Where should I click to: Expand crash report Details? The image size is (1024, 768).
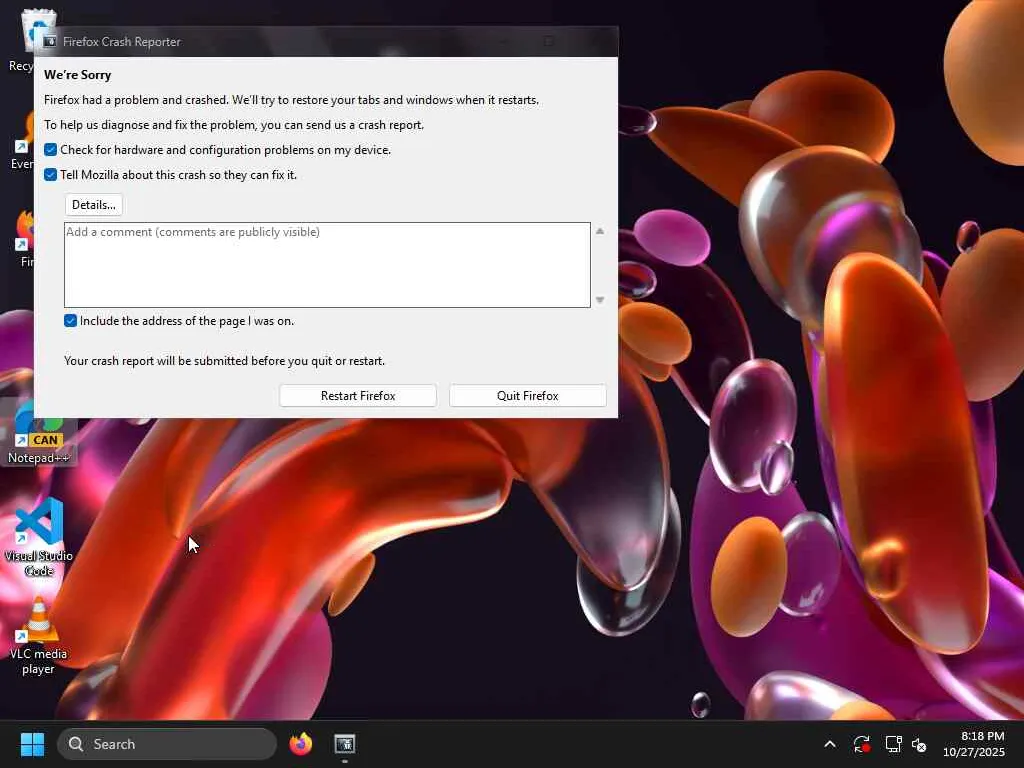coord(93,205)
